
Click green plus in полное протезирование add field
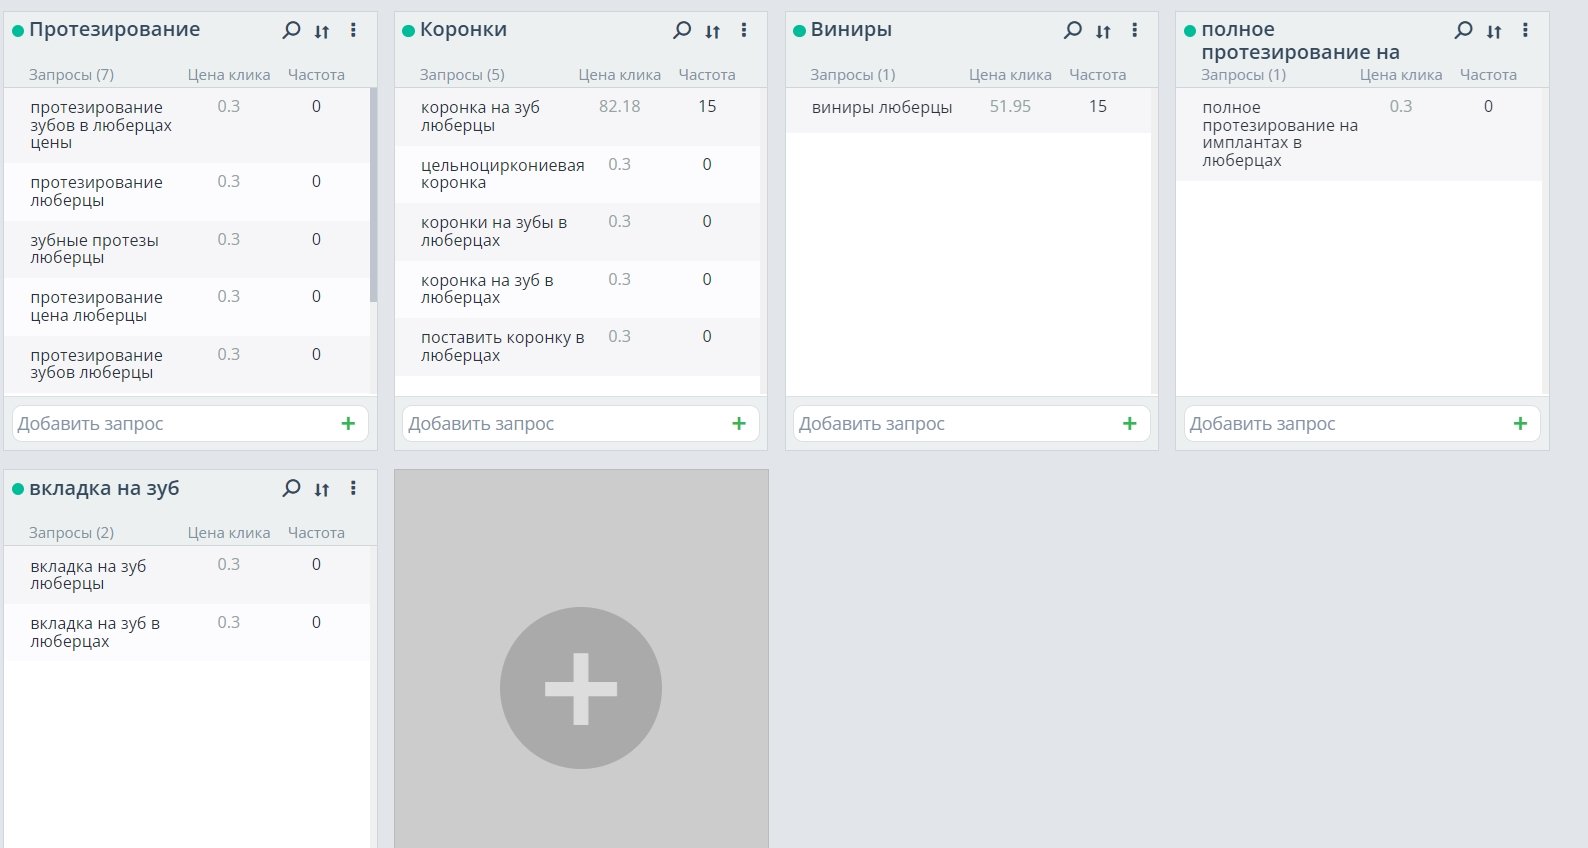click(x=1520, y=423)
